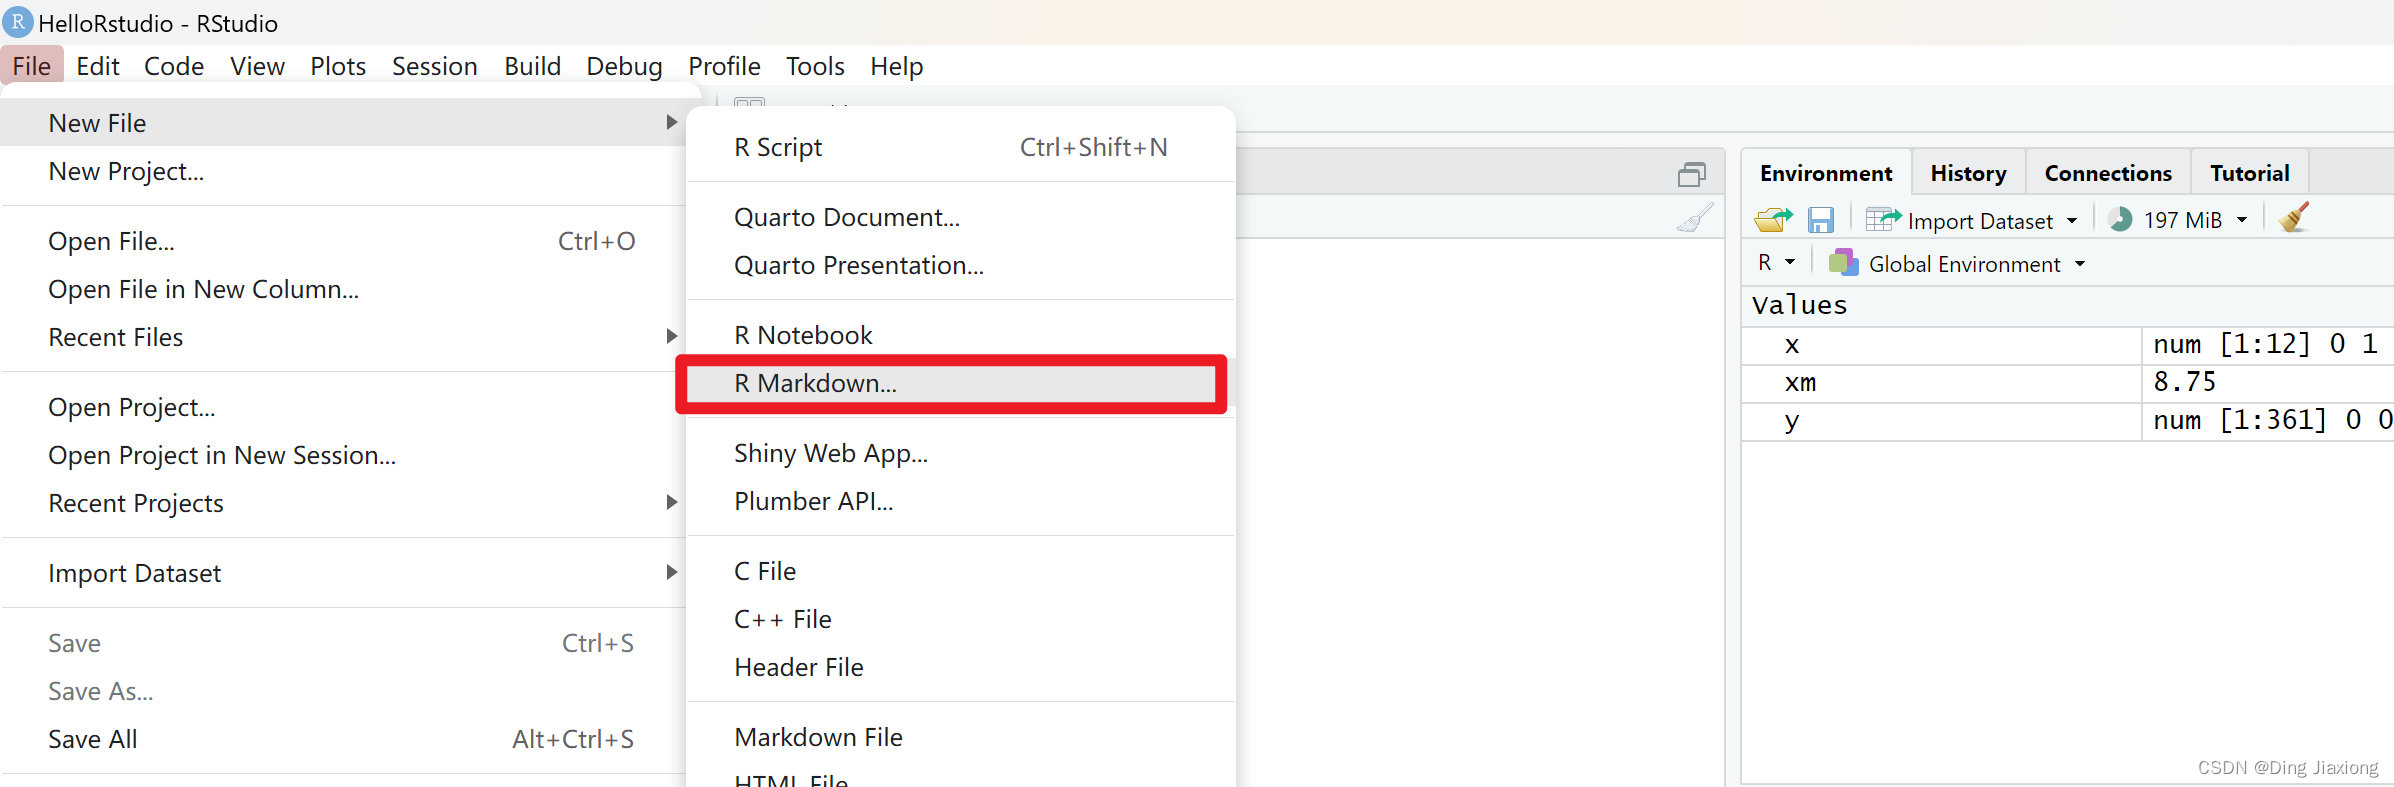Click the Import Dataset table icon
The image size is (2394, 787).
click(1883, 220)
